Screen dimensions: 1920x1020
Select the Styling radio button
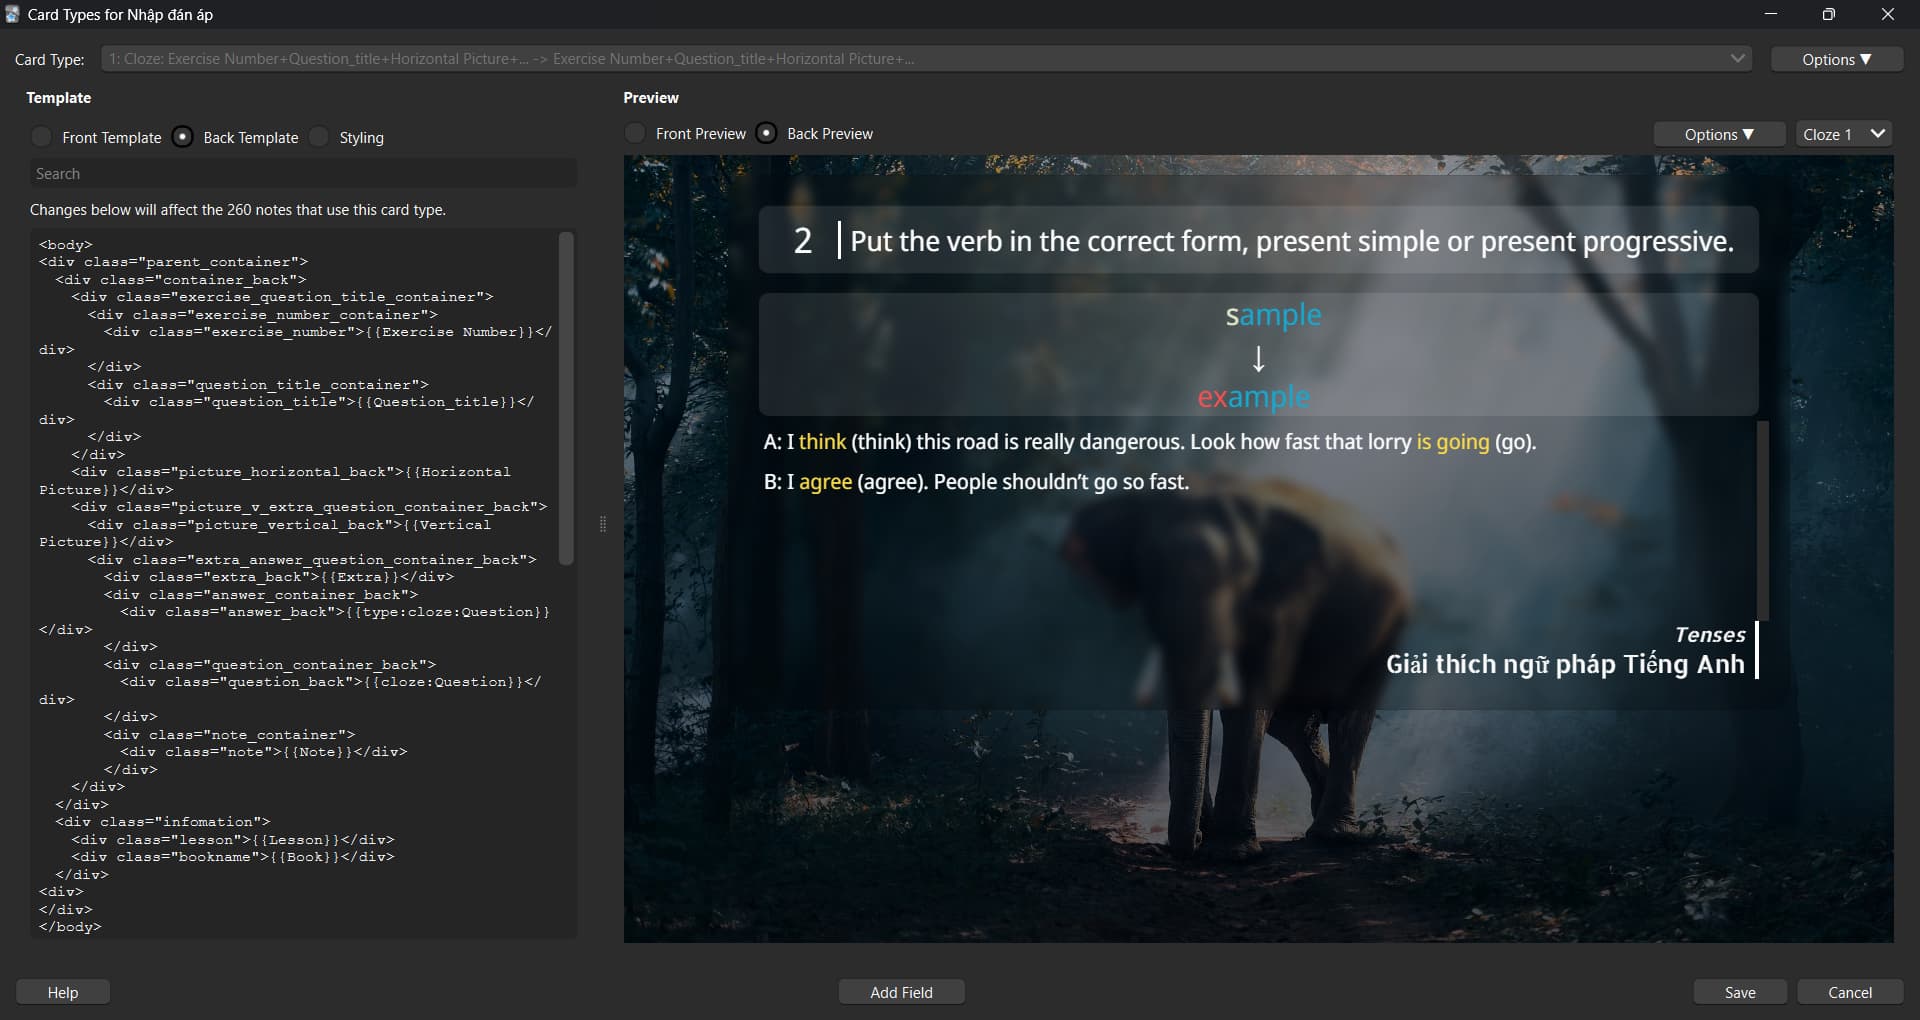(x=319, y=137)
